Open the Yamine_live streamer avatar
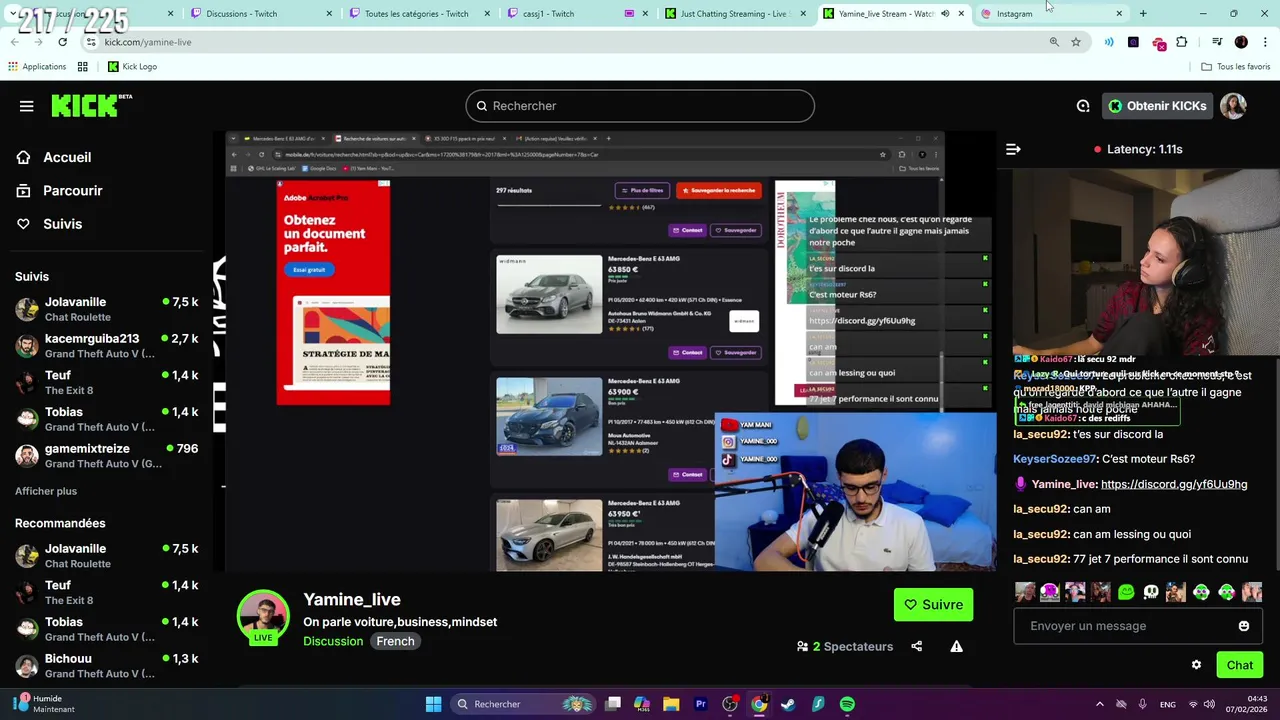Screen dimensions: 1280x720 point(263,617)
